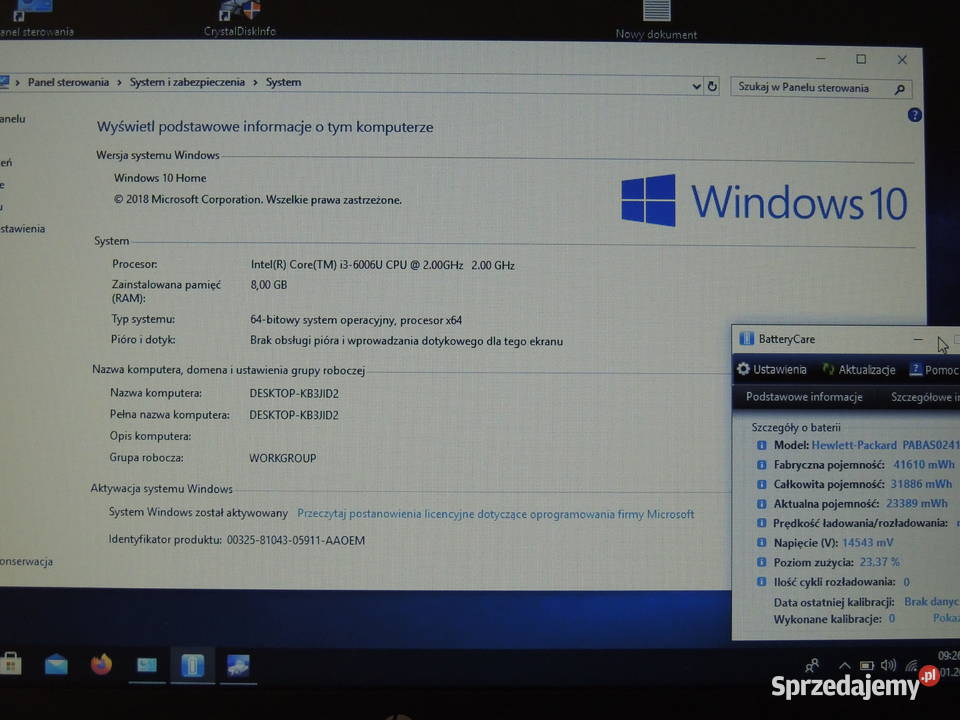Click System breadcrumb item

(x=283, y=82)
